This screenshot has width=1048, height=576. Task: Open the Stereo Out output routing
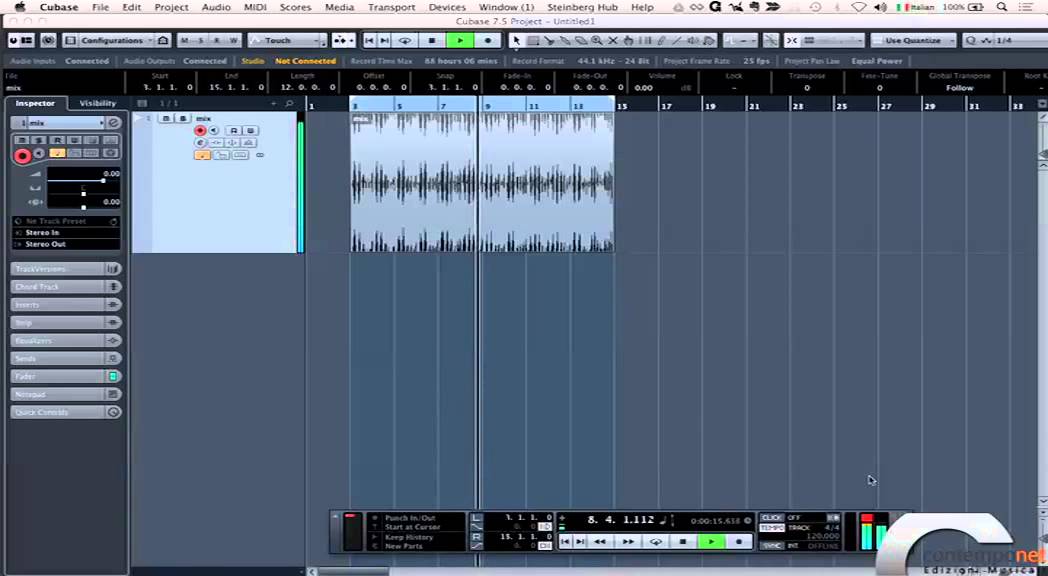66,244
